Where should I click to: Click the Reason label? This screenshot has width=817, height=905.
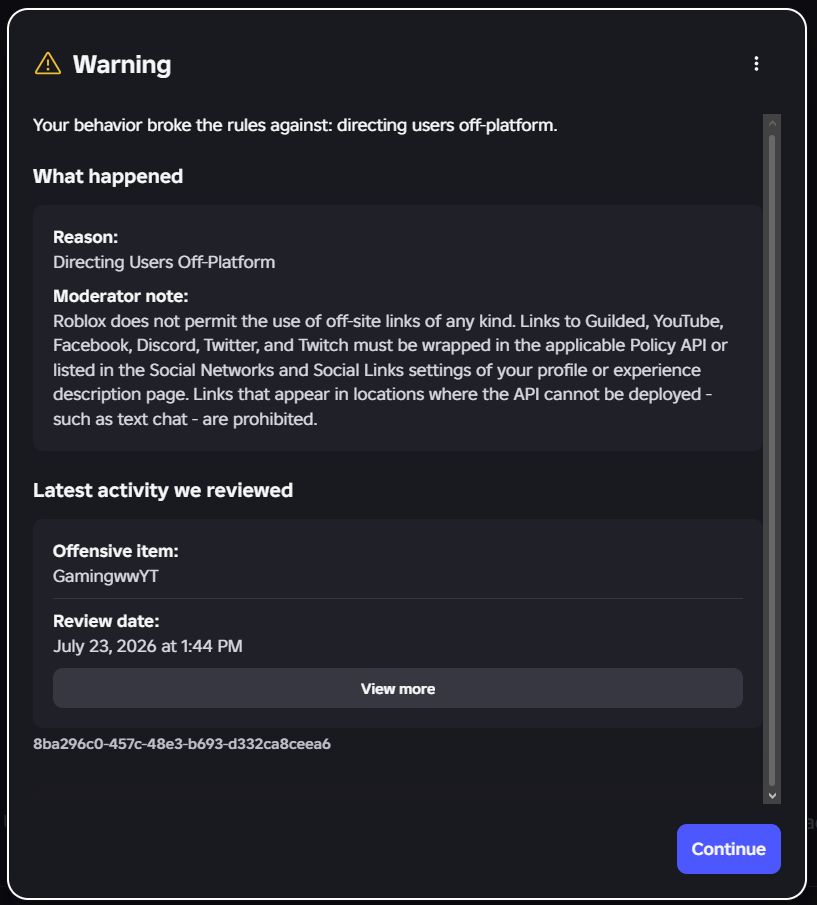(x=85, y=237)
